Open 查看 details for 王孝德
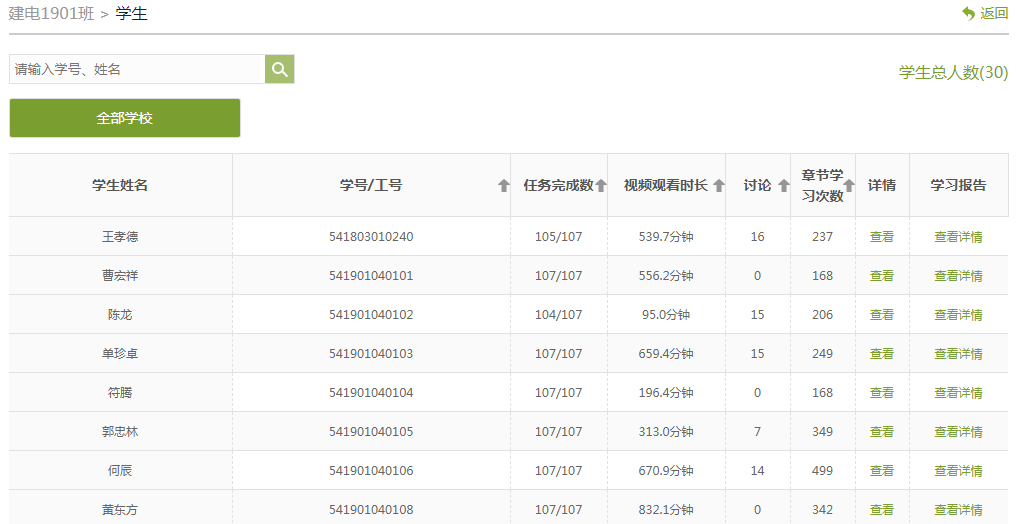The width and height of the screenshot is (1016, 524). tap(882, 237)
